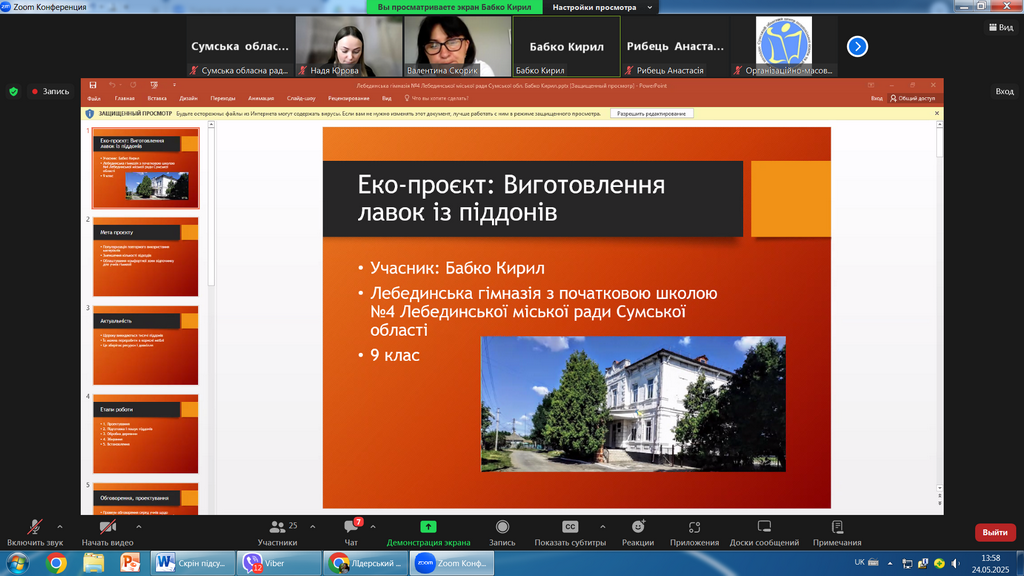Open the Дизайн ribbon tab
Image resolution: width=1024 pixels, height=576 pixels.
tap(188, 99)
